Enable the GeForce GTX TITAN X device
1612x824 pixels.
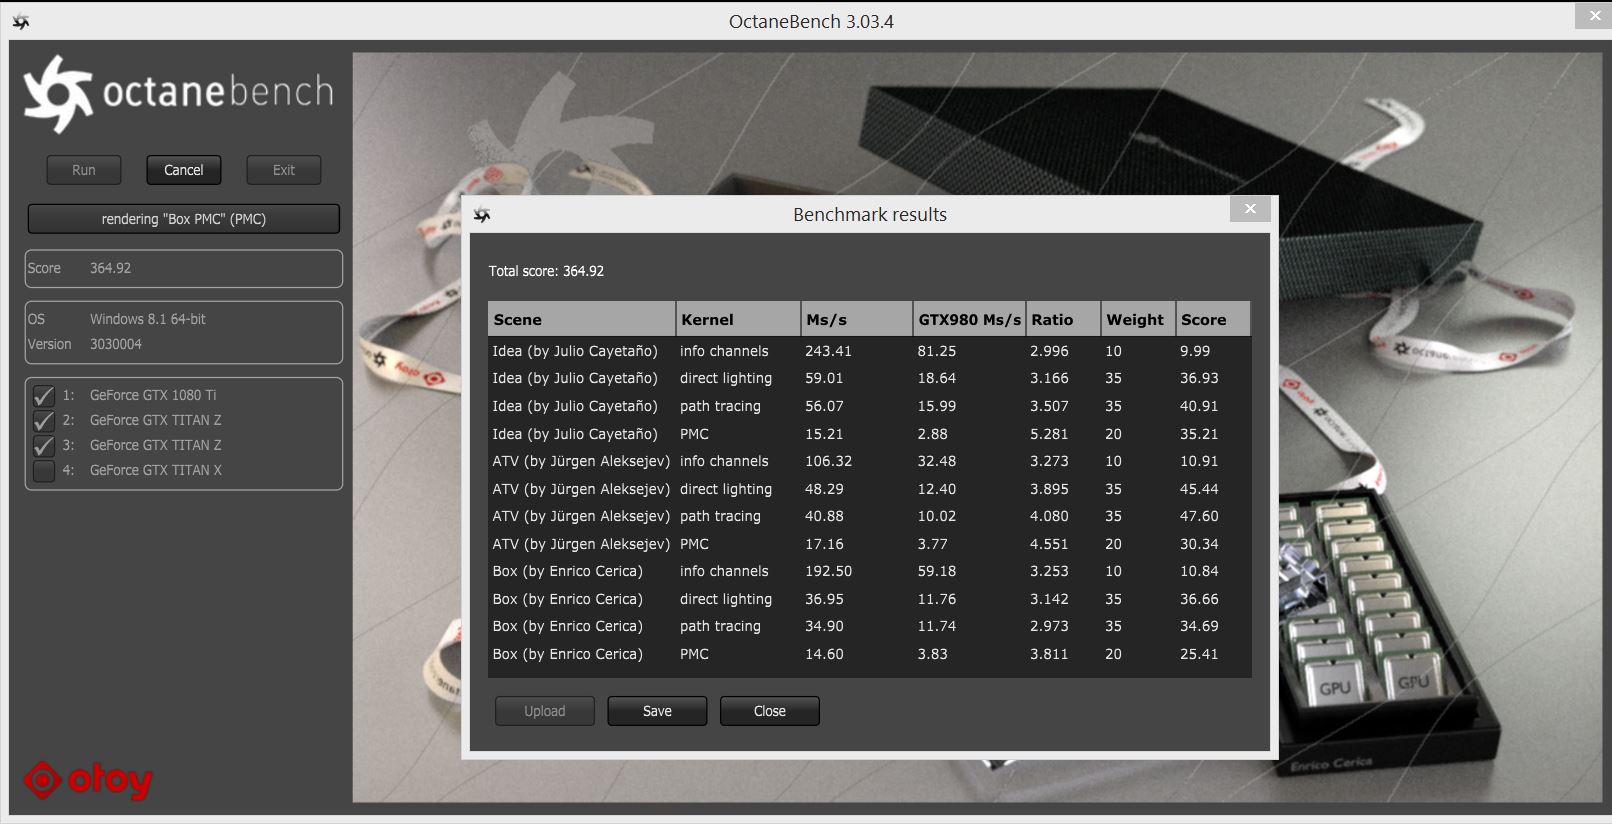click(x=44, y=470)
